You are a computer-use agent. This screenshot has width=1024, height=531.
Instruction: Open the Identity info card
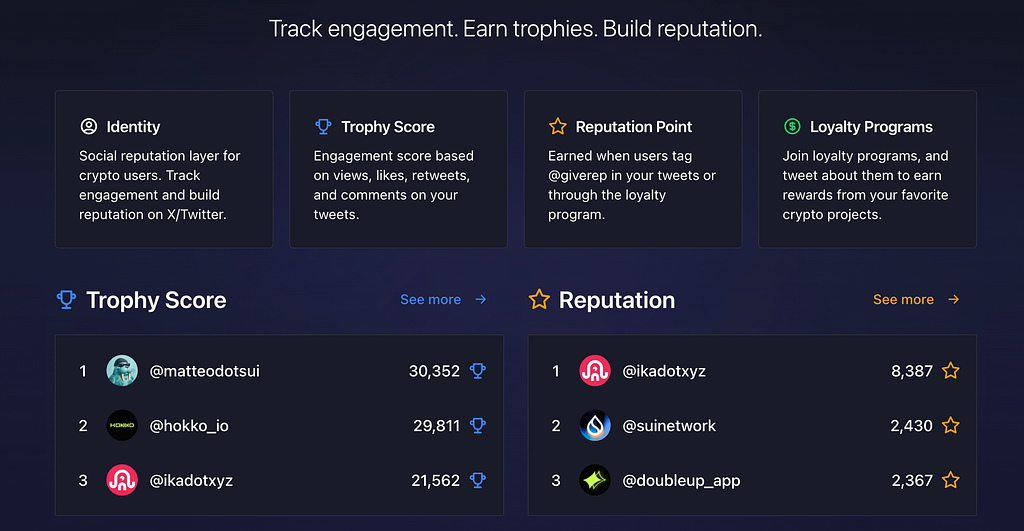(164, 169)
